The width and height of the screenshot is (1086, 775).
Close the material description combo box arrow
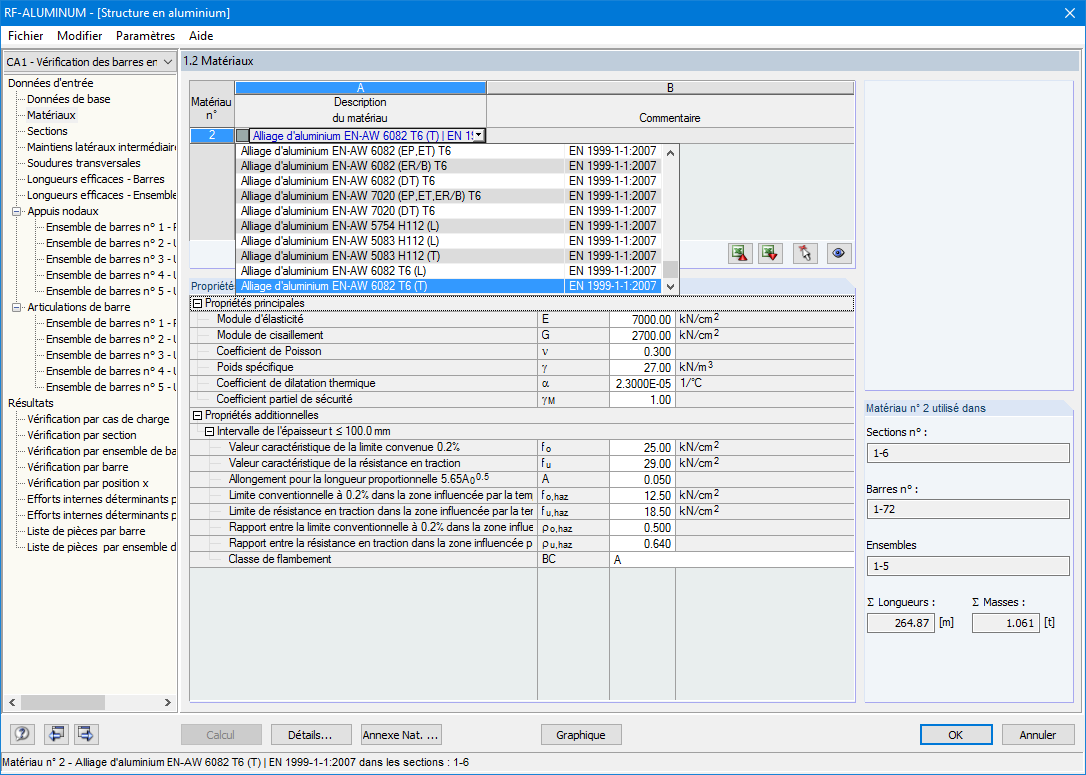coord(479,136)
